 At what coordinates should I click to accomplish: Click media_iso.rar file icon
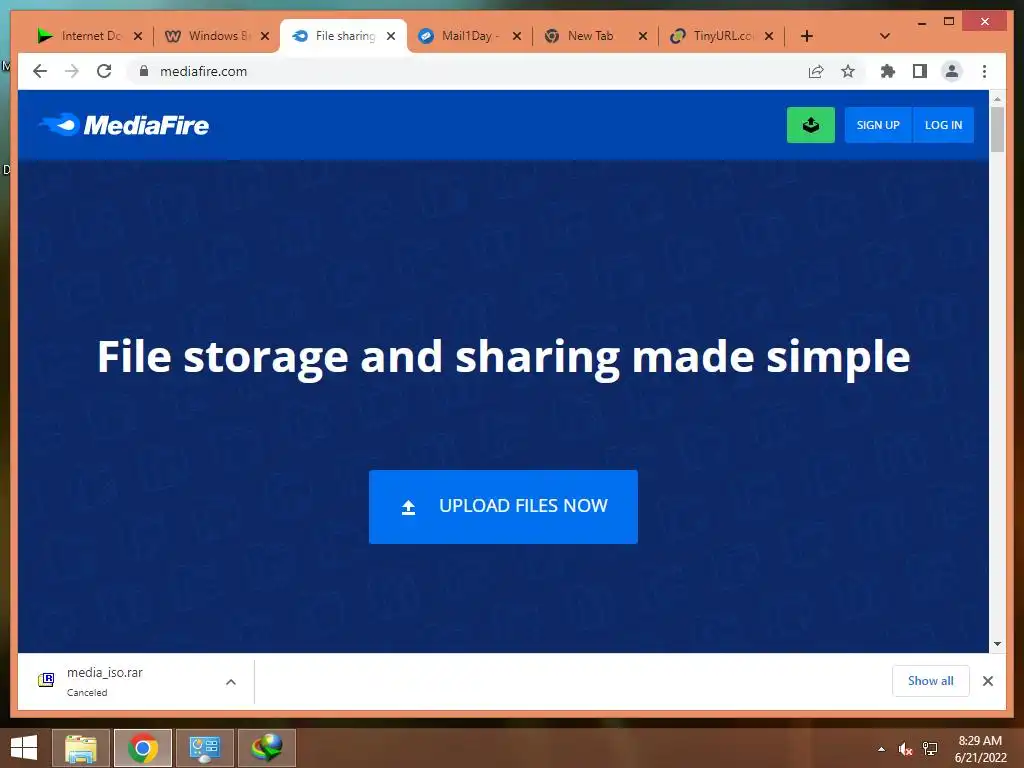tap(46, 680)
